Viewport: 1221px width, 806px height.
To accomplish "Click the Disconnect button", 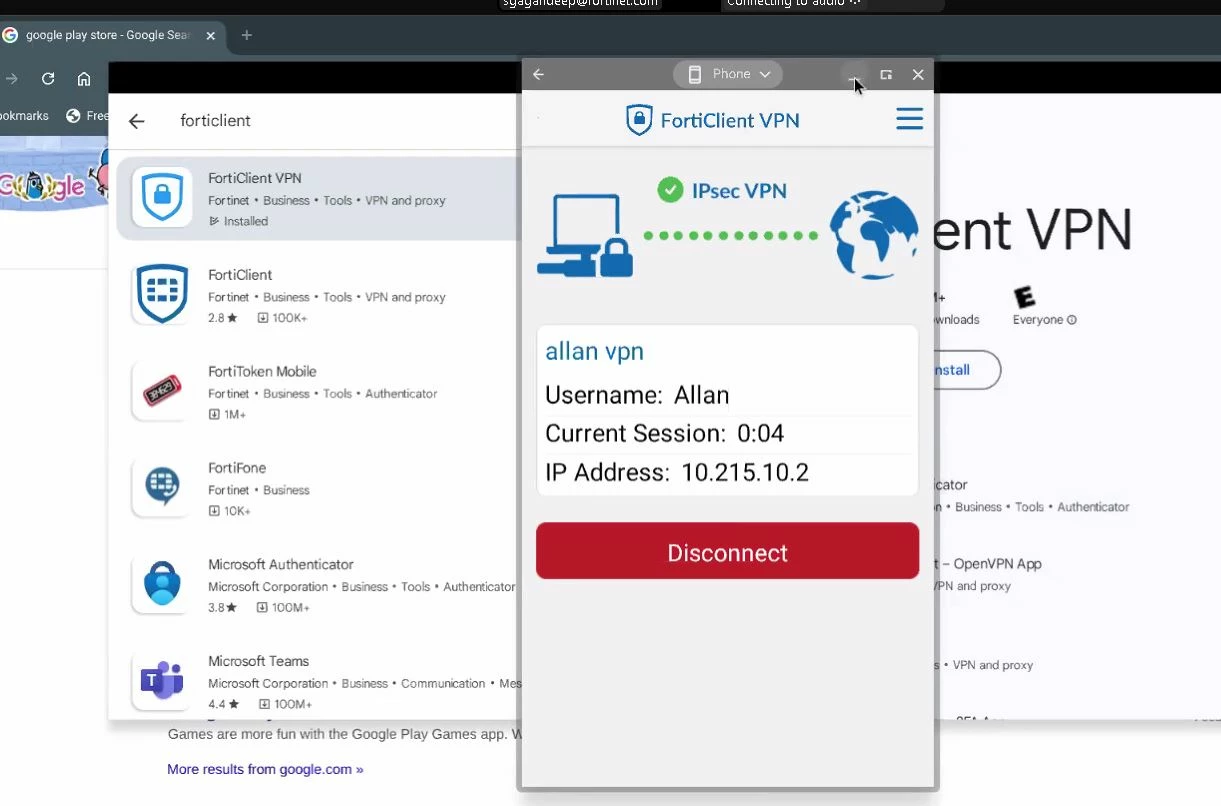I will pos(727,551).
